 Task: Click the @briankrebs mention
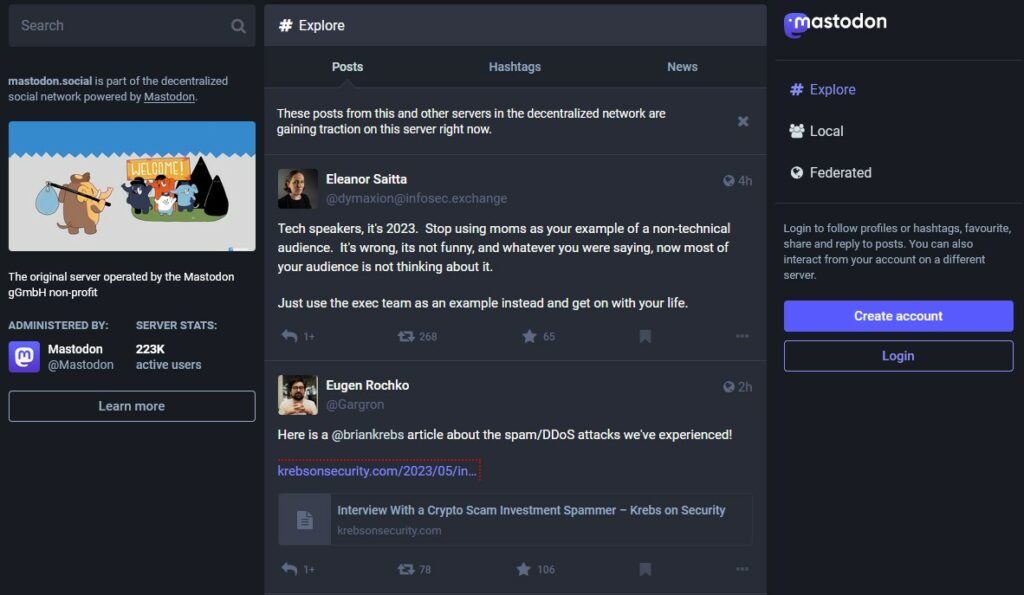(368, 435)
